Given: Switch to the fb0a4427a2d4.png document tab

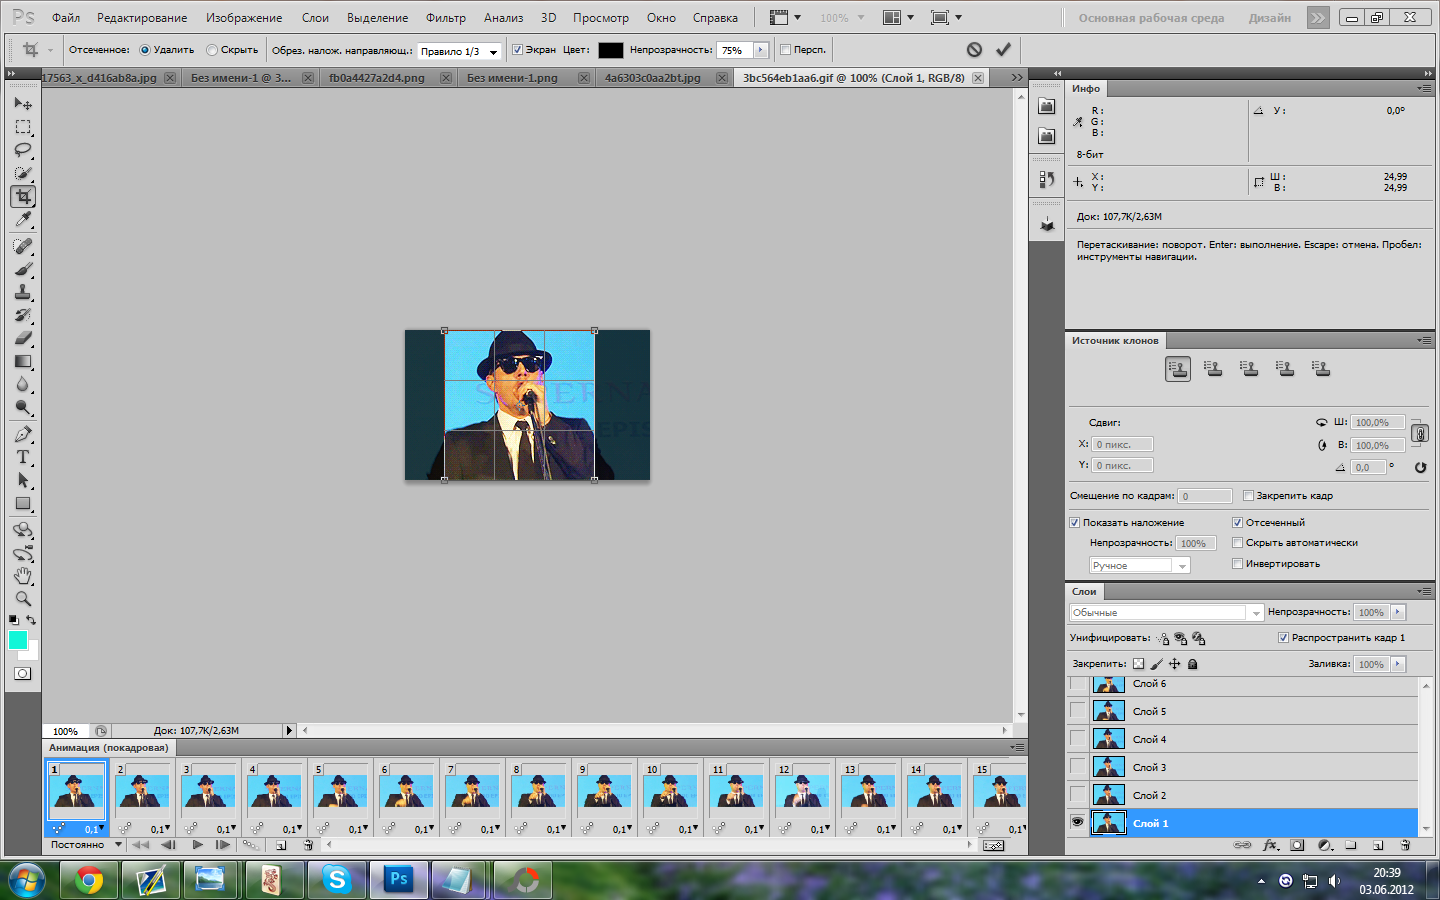Looking at the screenshot, I should (x=386, y=78).
